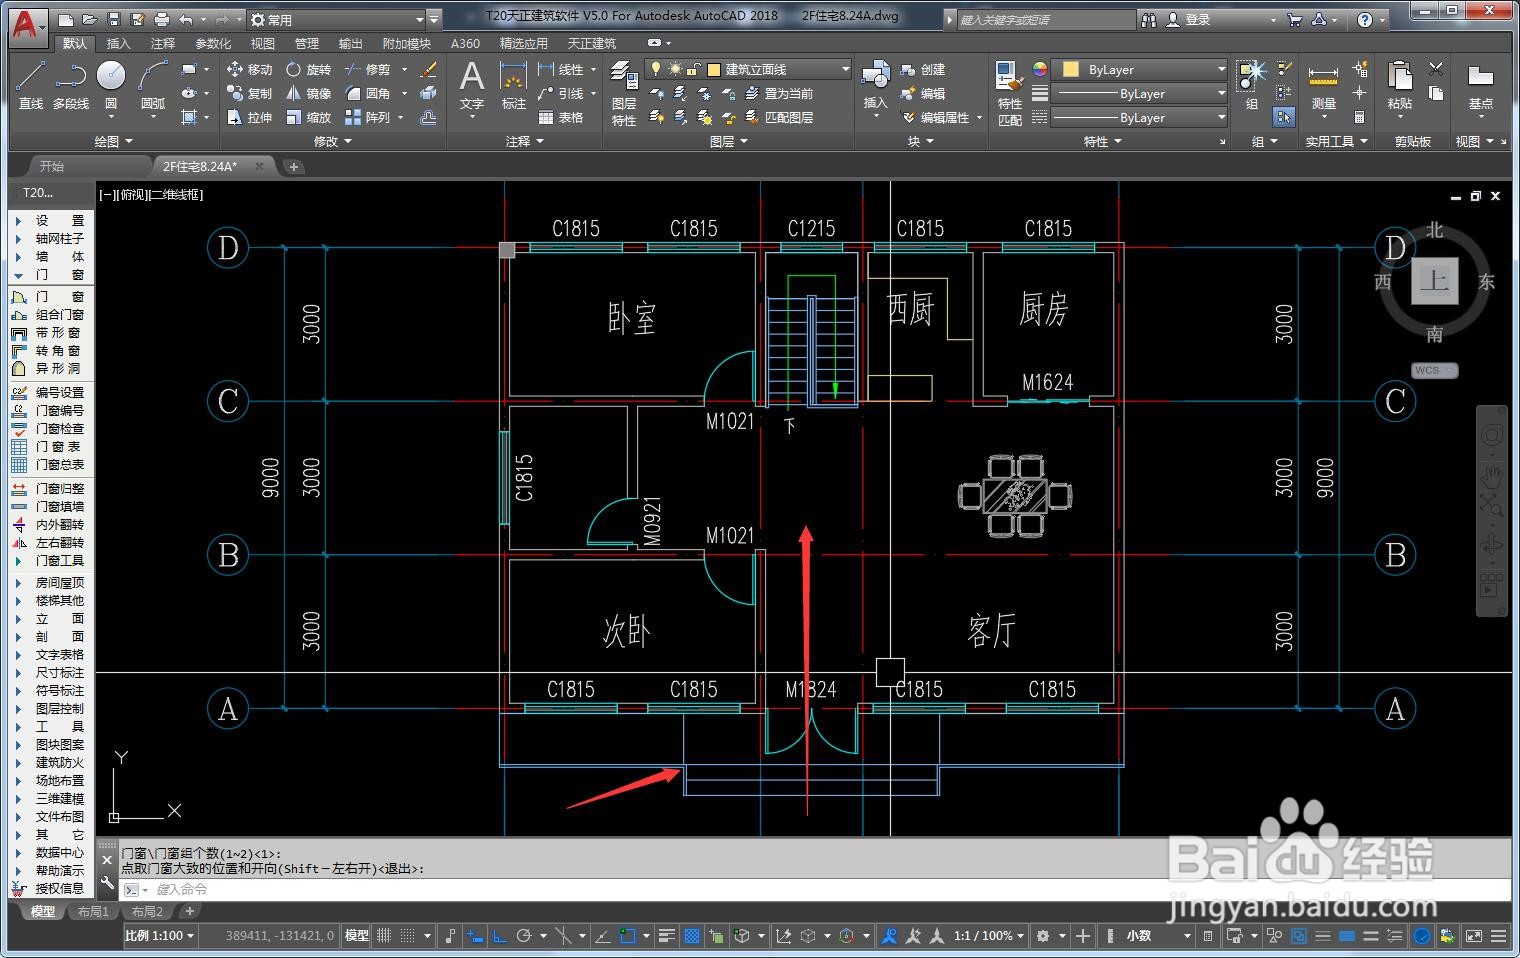Click 置为当前 layer button
1520x958 pixels.
[779, 93]
